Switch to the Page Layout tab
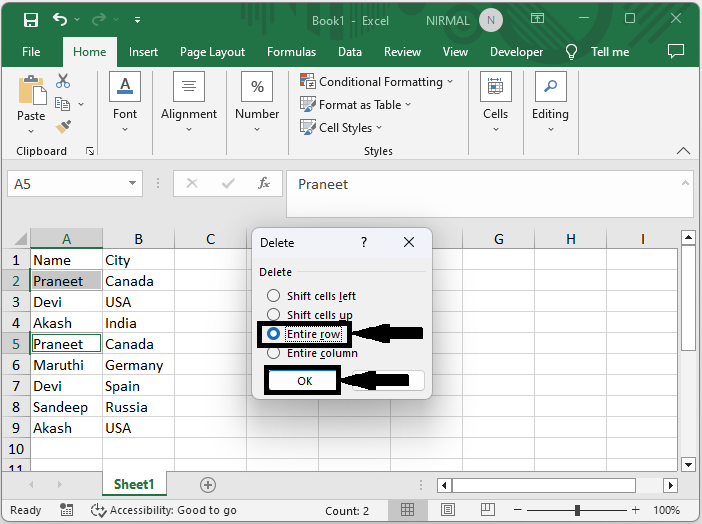Viewport: 702px width, 524px height. pos(212,52)
